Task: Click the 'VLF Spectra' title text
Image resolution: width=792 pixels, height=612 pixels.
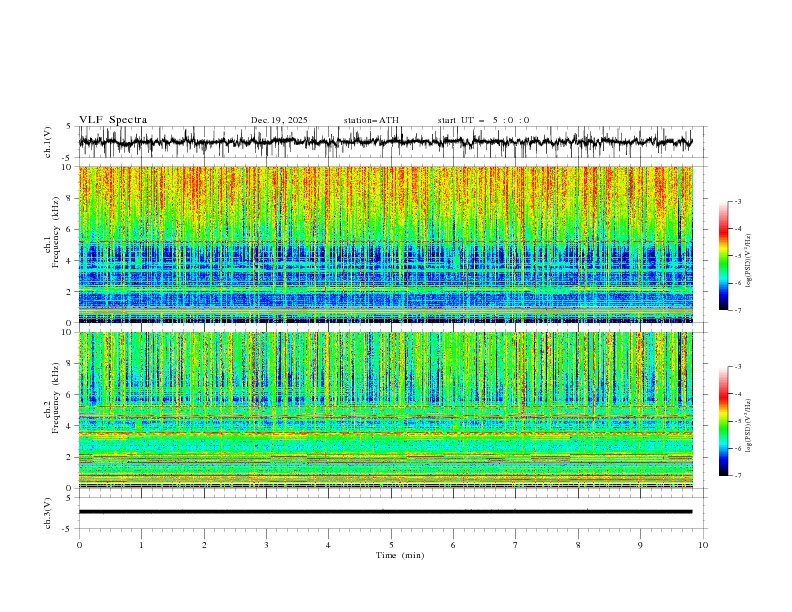Action: tap(113, 120)
